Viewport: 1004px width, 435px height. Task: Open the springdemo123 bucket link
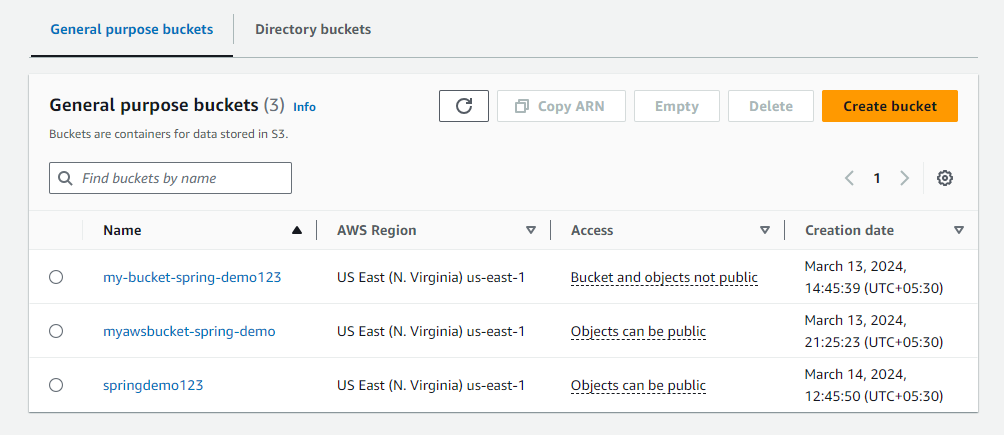153,385
